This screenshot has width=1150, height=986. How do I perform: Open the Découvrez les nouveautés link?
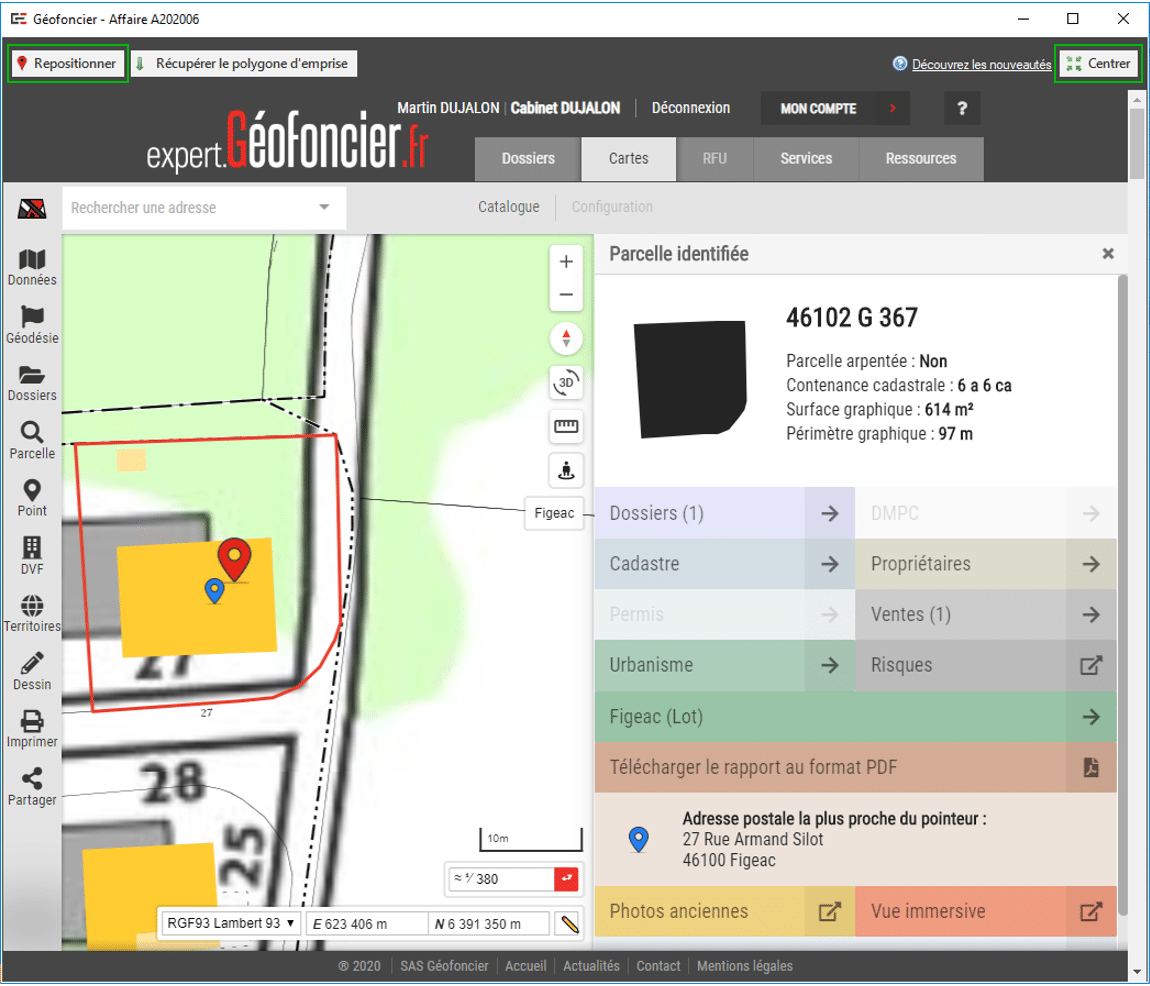point(980,64)
